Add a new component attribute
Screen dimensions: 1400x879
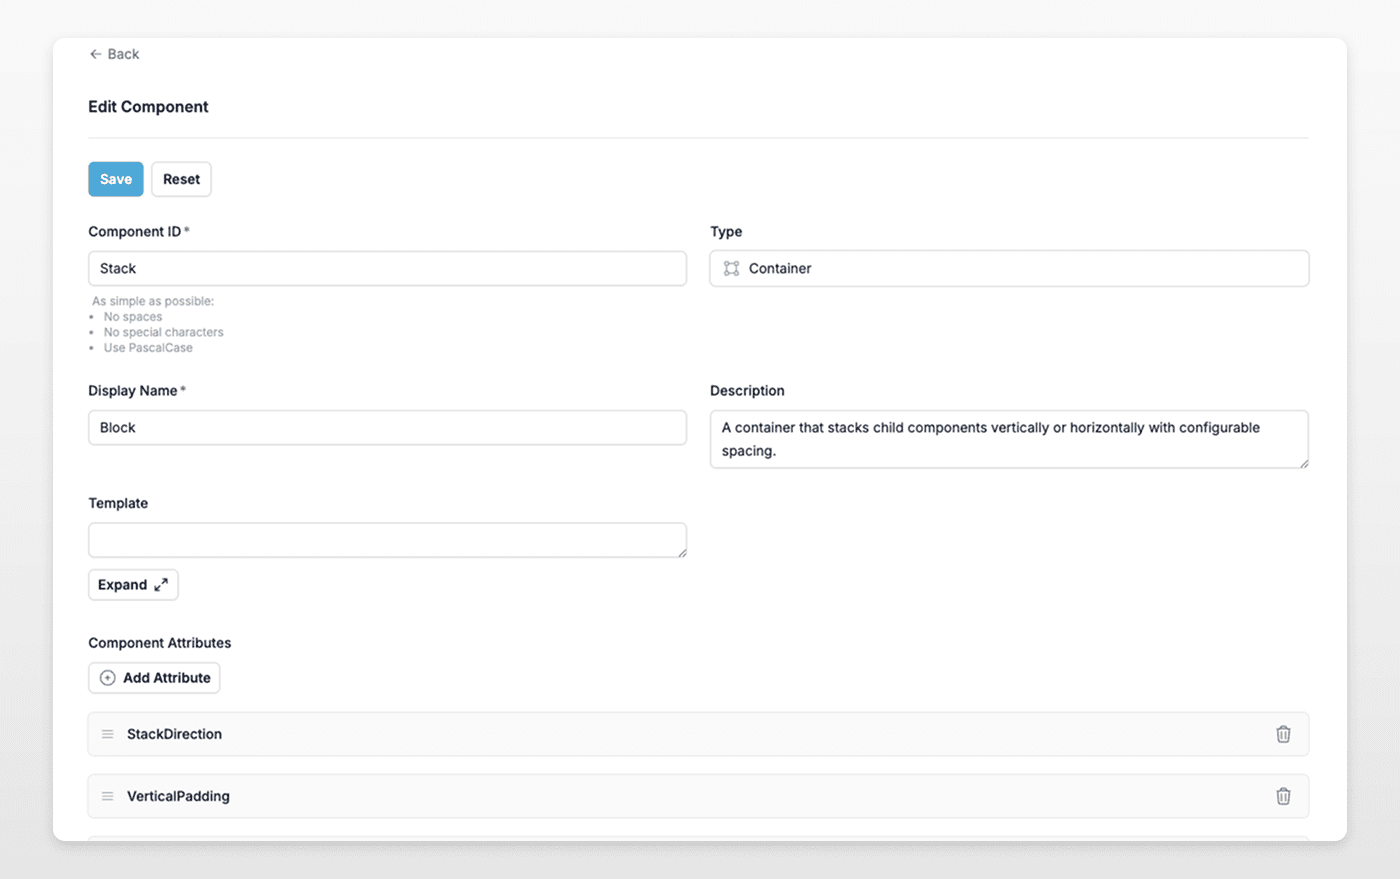coord(154,678)
